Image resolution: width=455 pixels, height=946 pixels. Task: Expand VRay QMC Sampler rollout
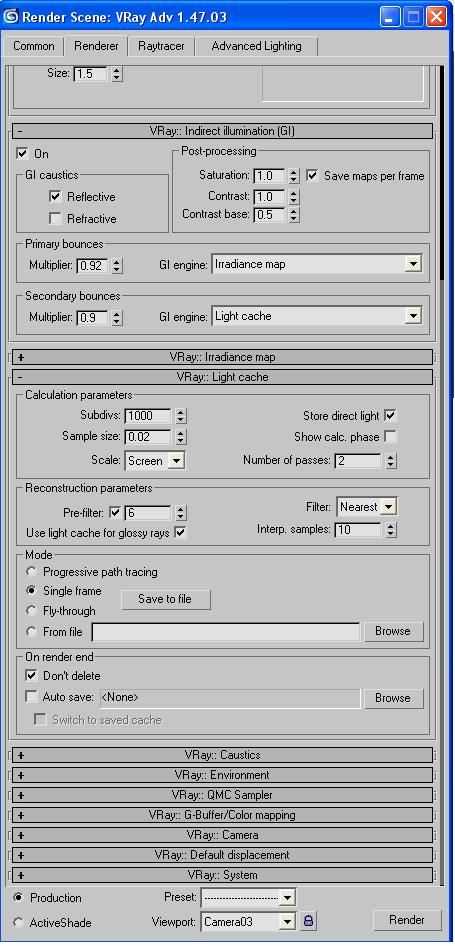click(x=222, y=795)
